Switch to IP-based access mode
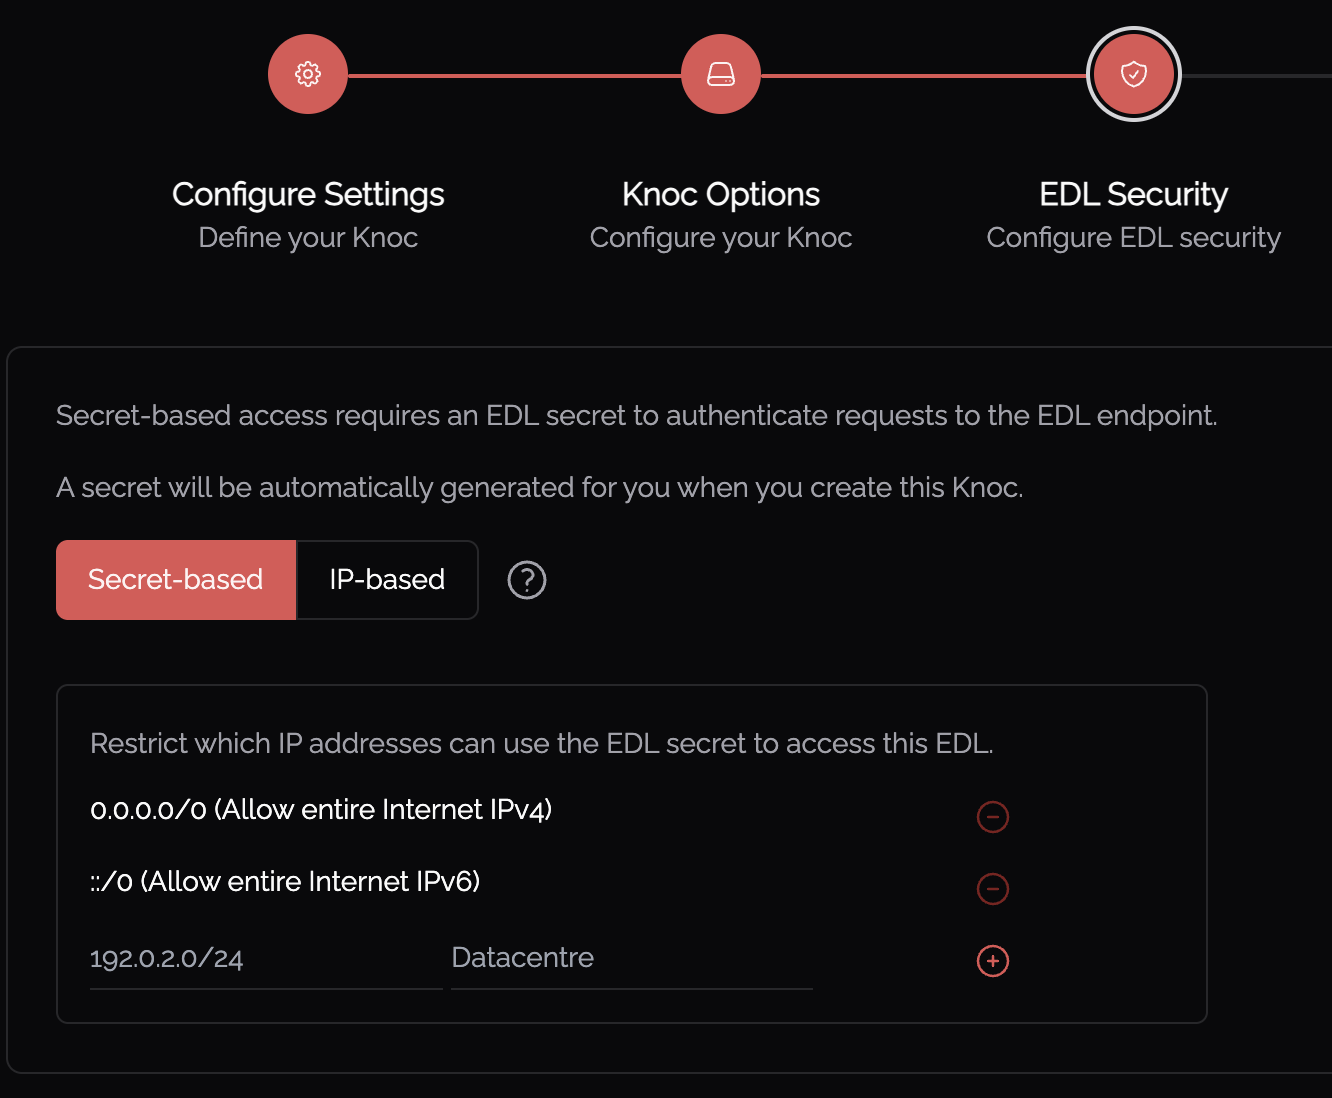 point(387,580)
